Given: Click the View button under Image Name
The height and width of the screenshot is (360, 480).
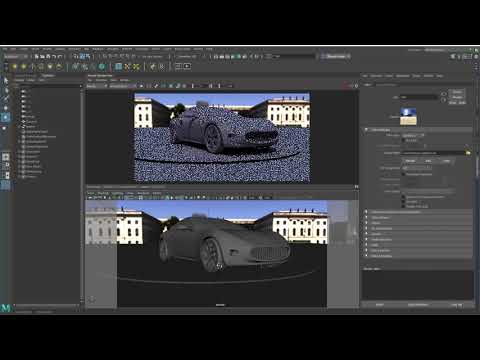Looking at the screenshot, I should (446, 161).
